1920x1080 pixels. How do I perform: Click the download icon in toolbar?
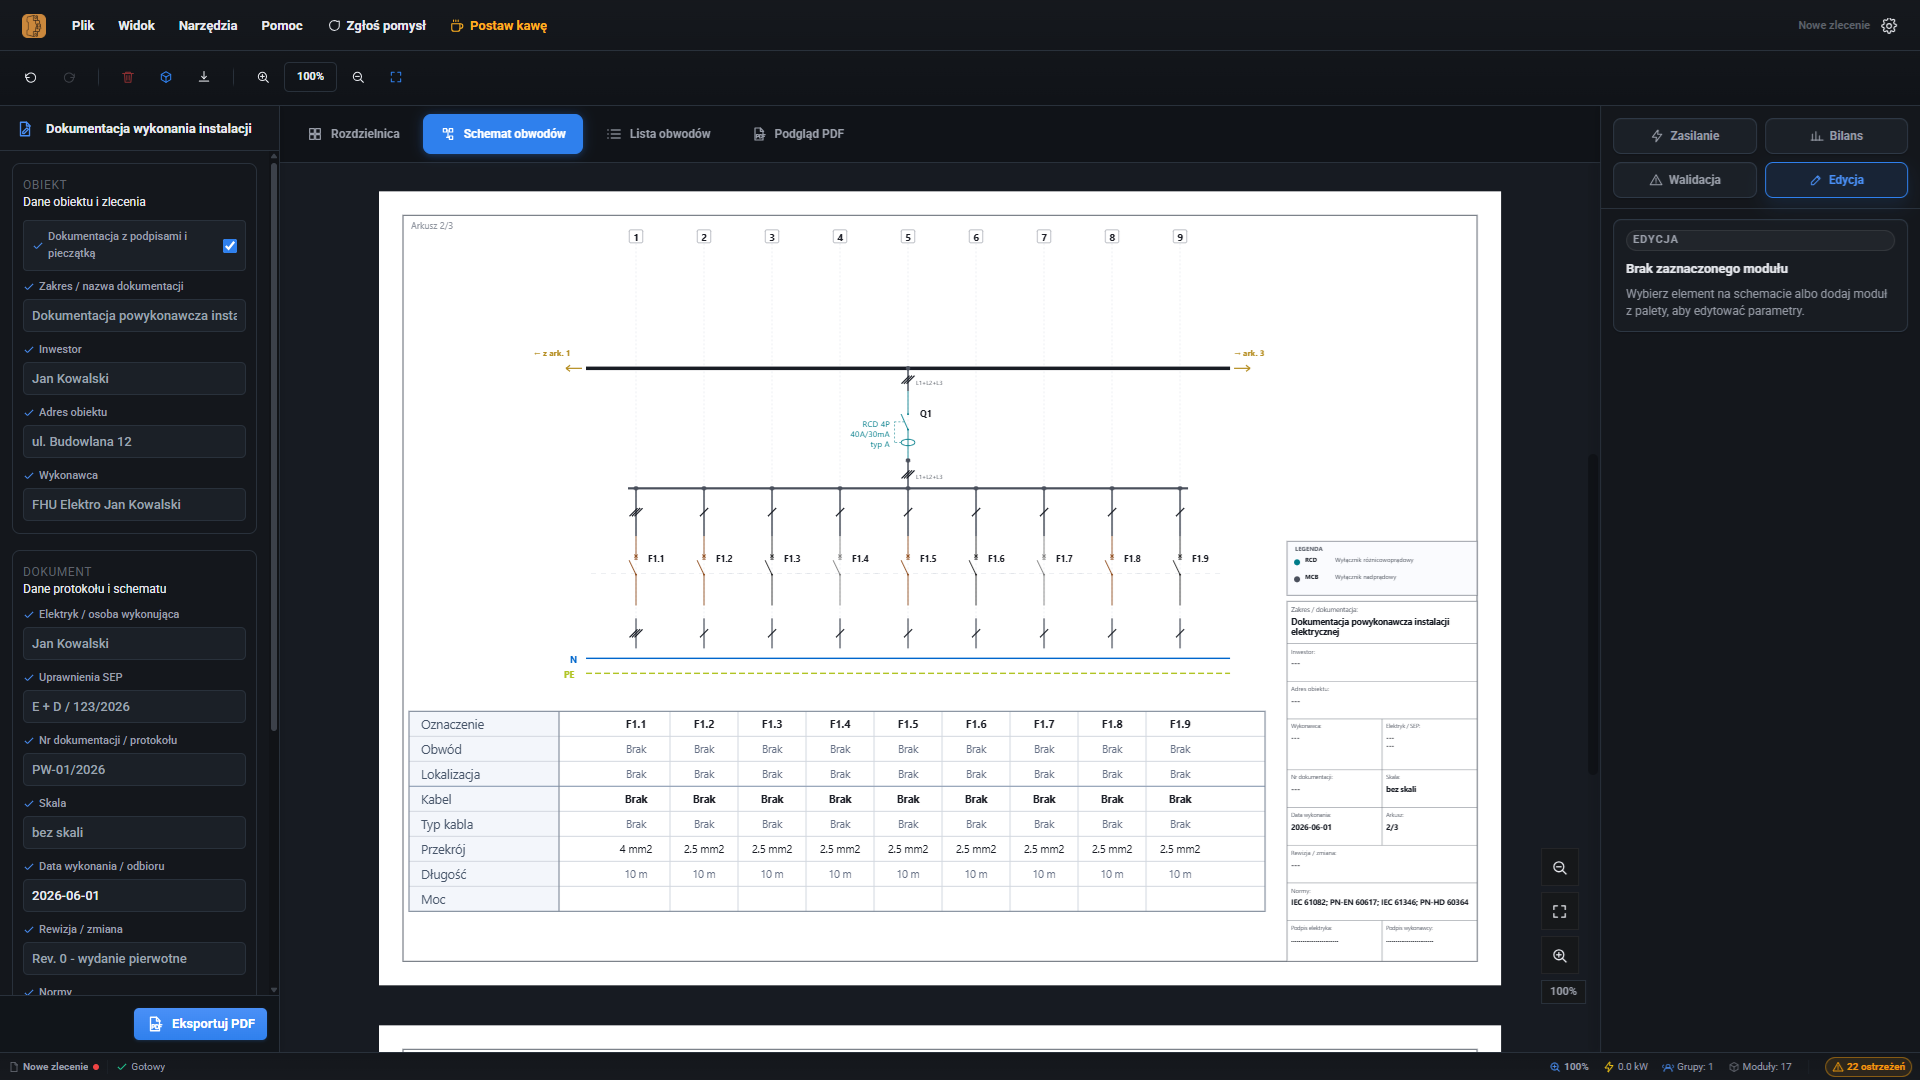coord(204,77)
